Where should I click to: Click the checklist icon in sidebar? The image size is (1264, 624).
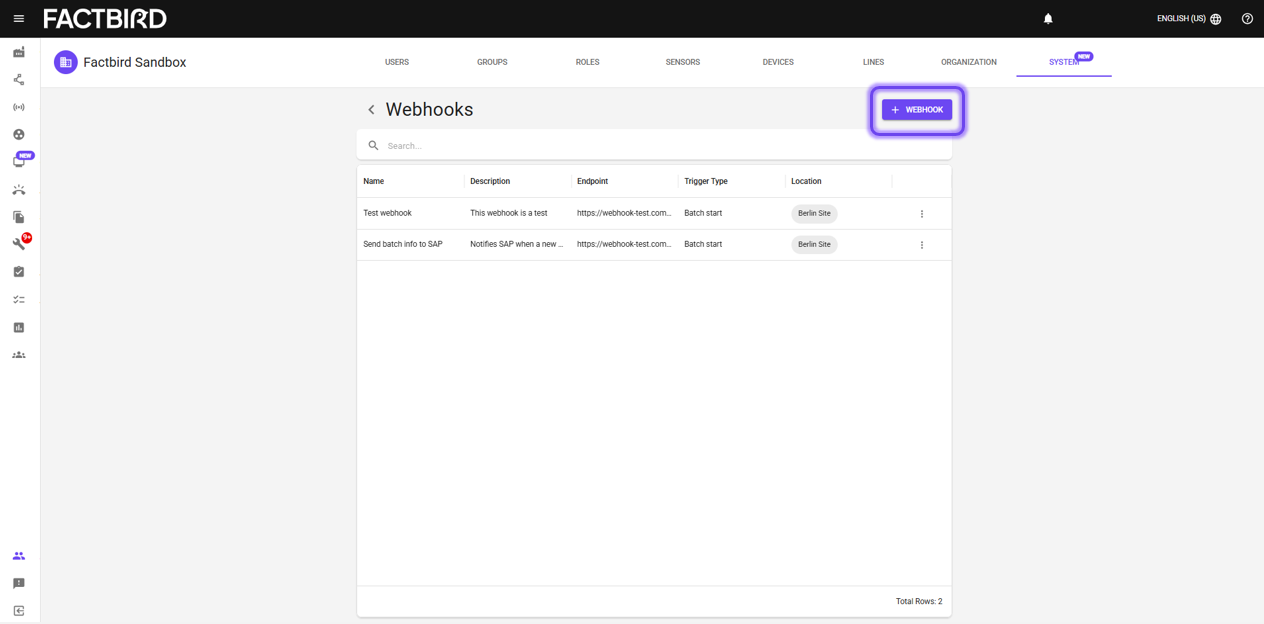click(19, 299)
